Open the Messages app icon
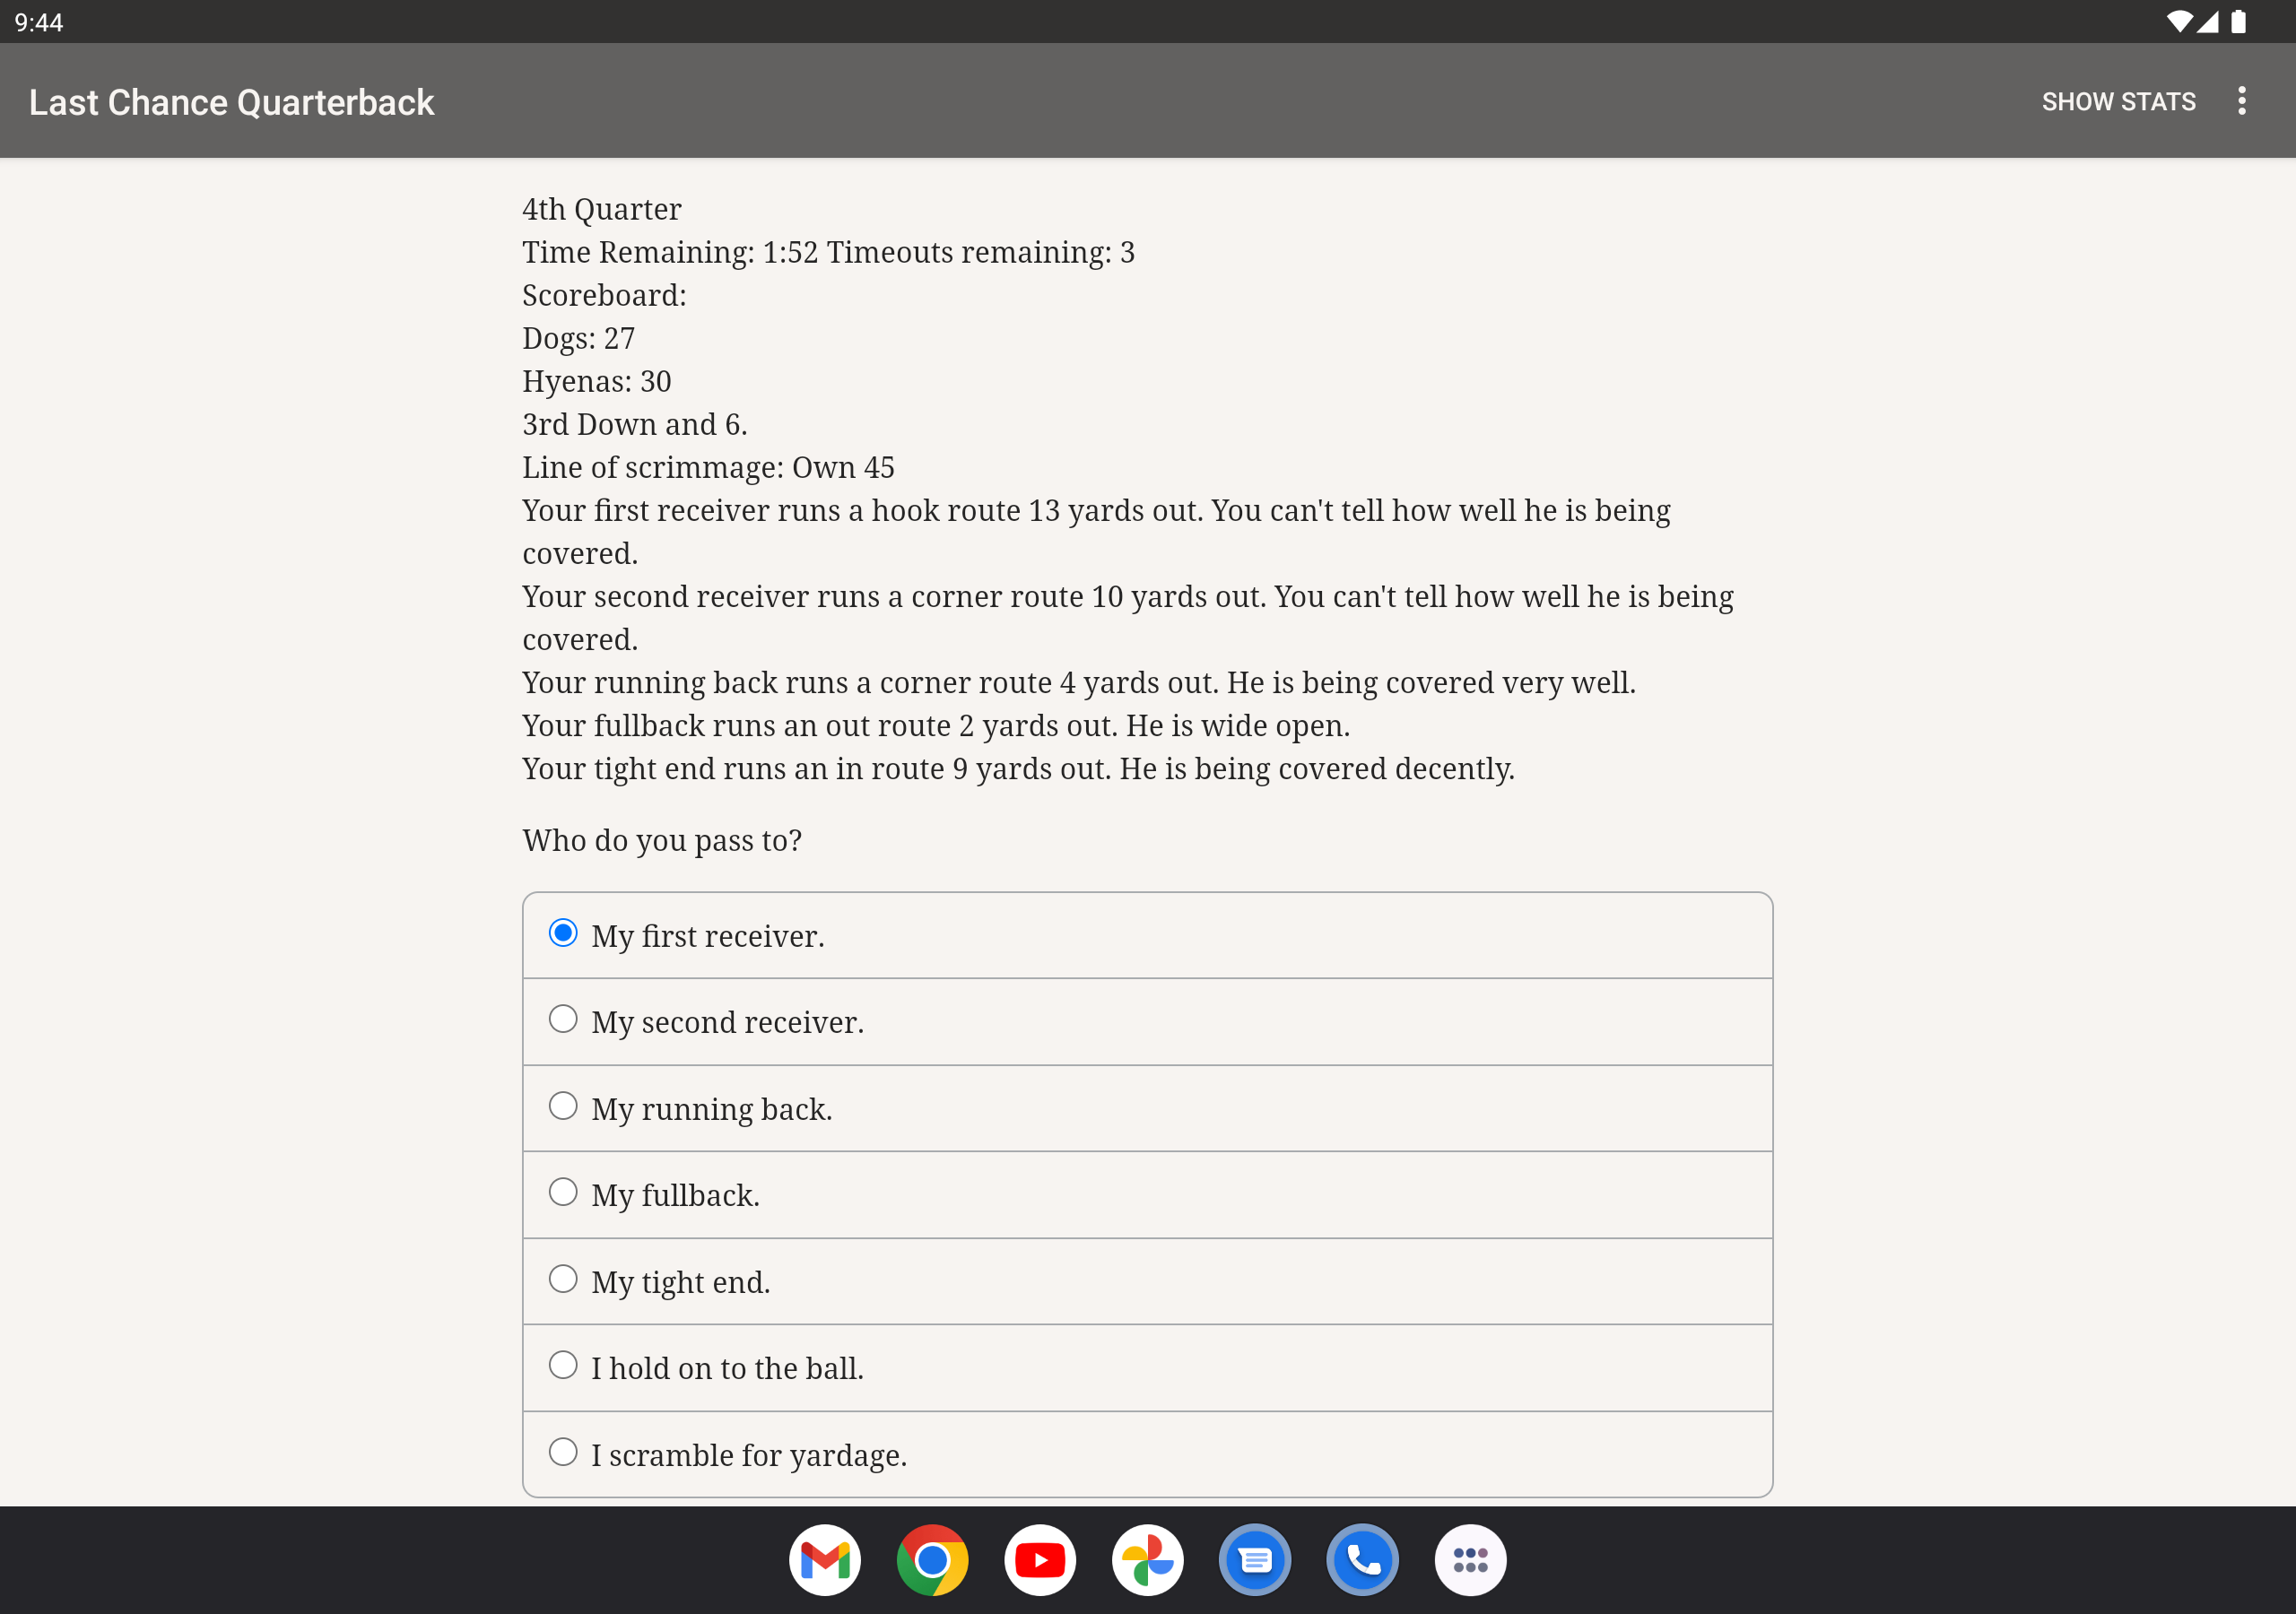2296x1614 pixels. (x=1255, y=1559)
